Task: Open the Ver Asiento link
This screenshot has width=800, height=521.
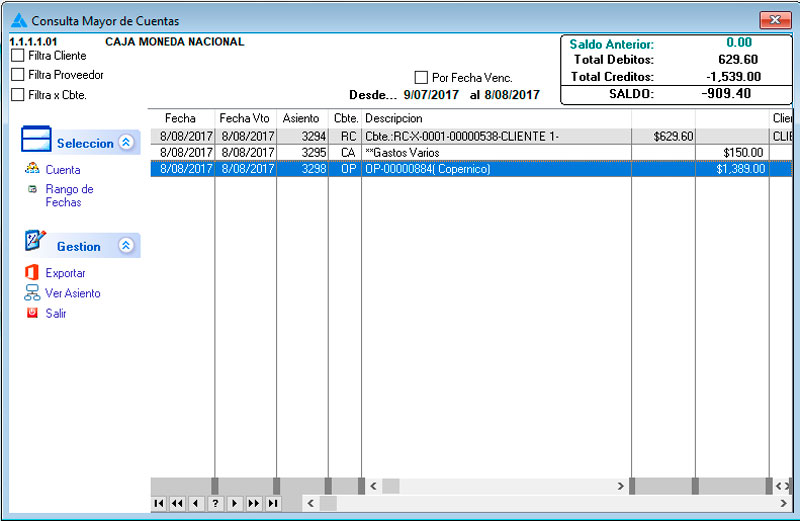Action: [73, 293]
